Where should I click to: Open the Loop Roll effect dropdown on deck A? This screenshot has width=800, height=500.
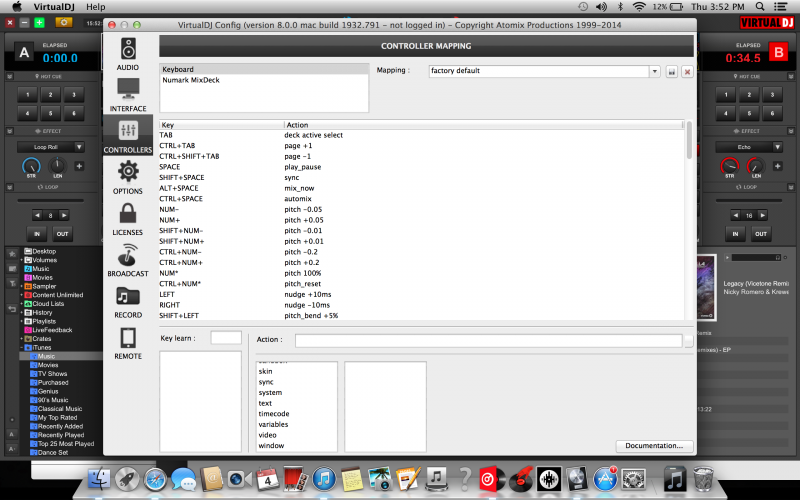(55, 147)
